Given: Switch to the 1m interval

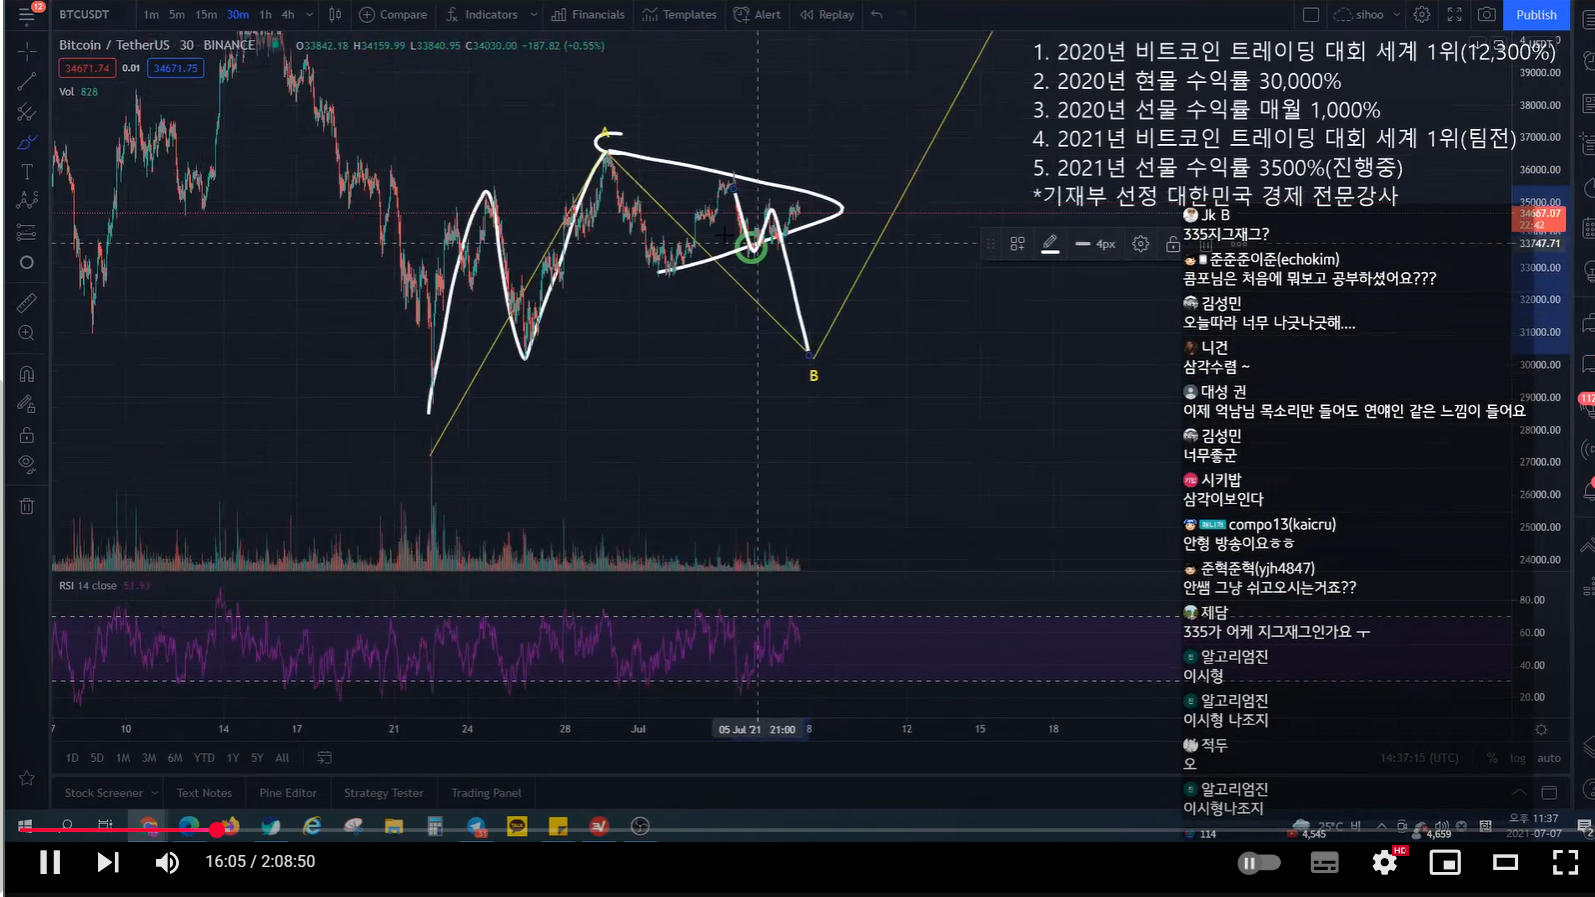Looking at the screenshot, I should (x=151, y=15).
